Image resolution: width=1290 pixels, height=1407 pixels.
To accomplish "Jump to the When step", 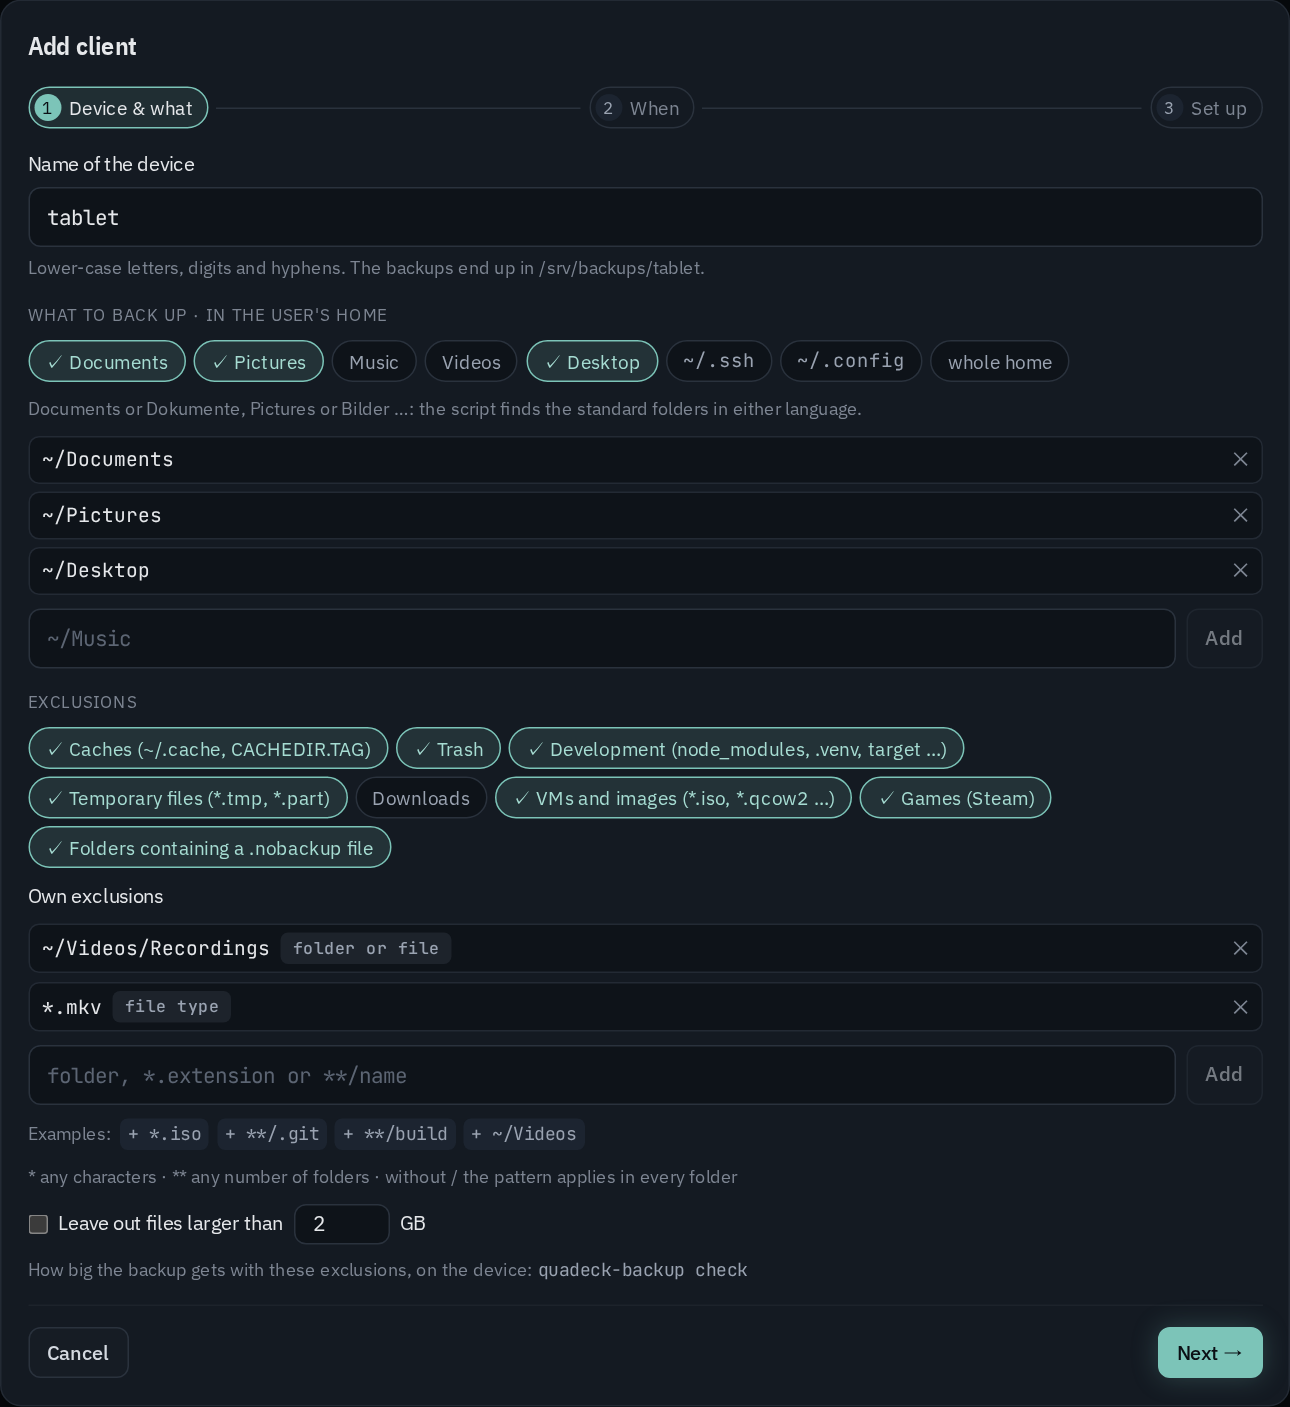I will 641,108.
